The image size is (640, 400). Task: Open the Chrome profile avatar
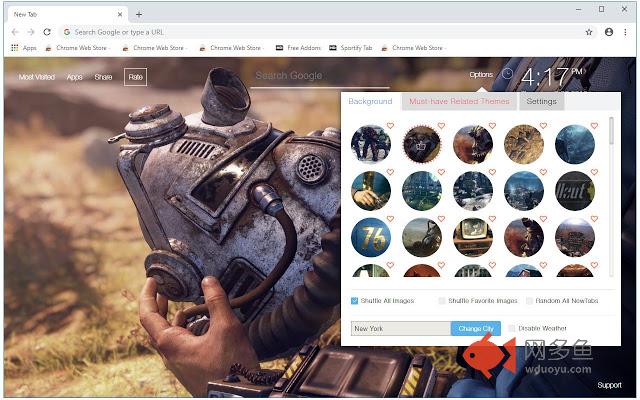(x=609, y=32)
